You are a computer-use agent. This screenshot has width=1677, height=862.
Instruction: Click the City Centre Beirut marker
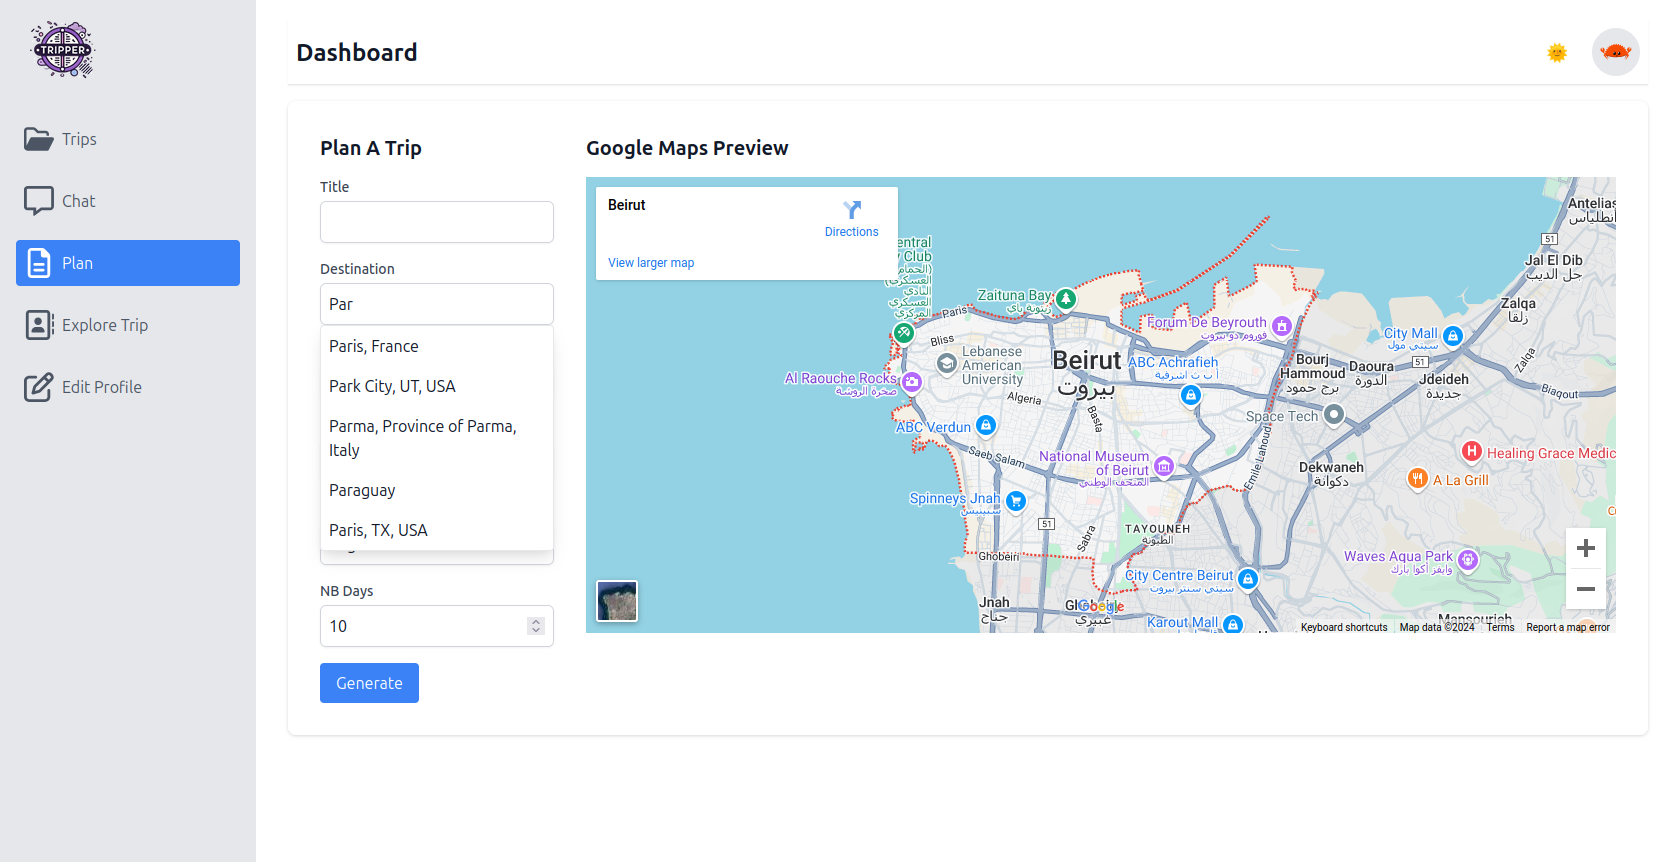point(1248,578)
